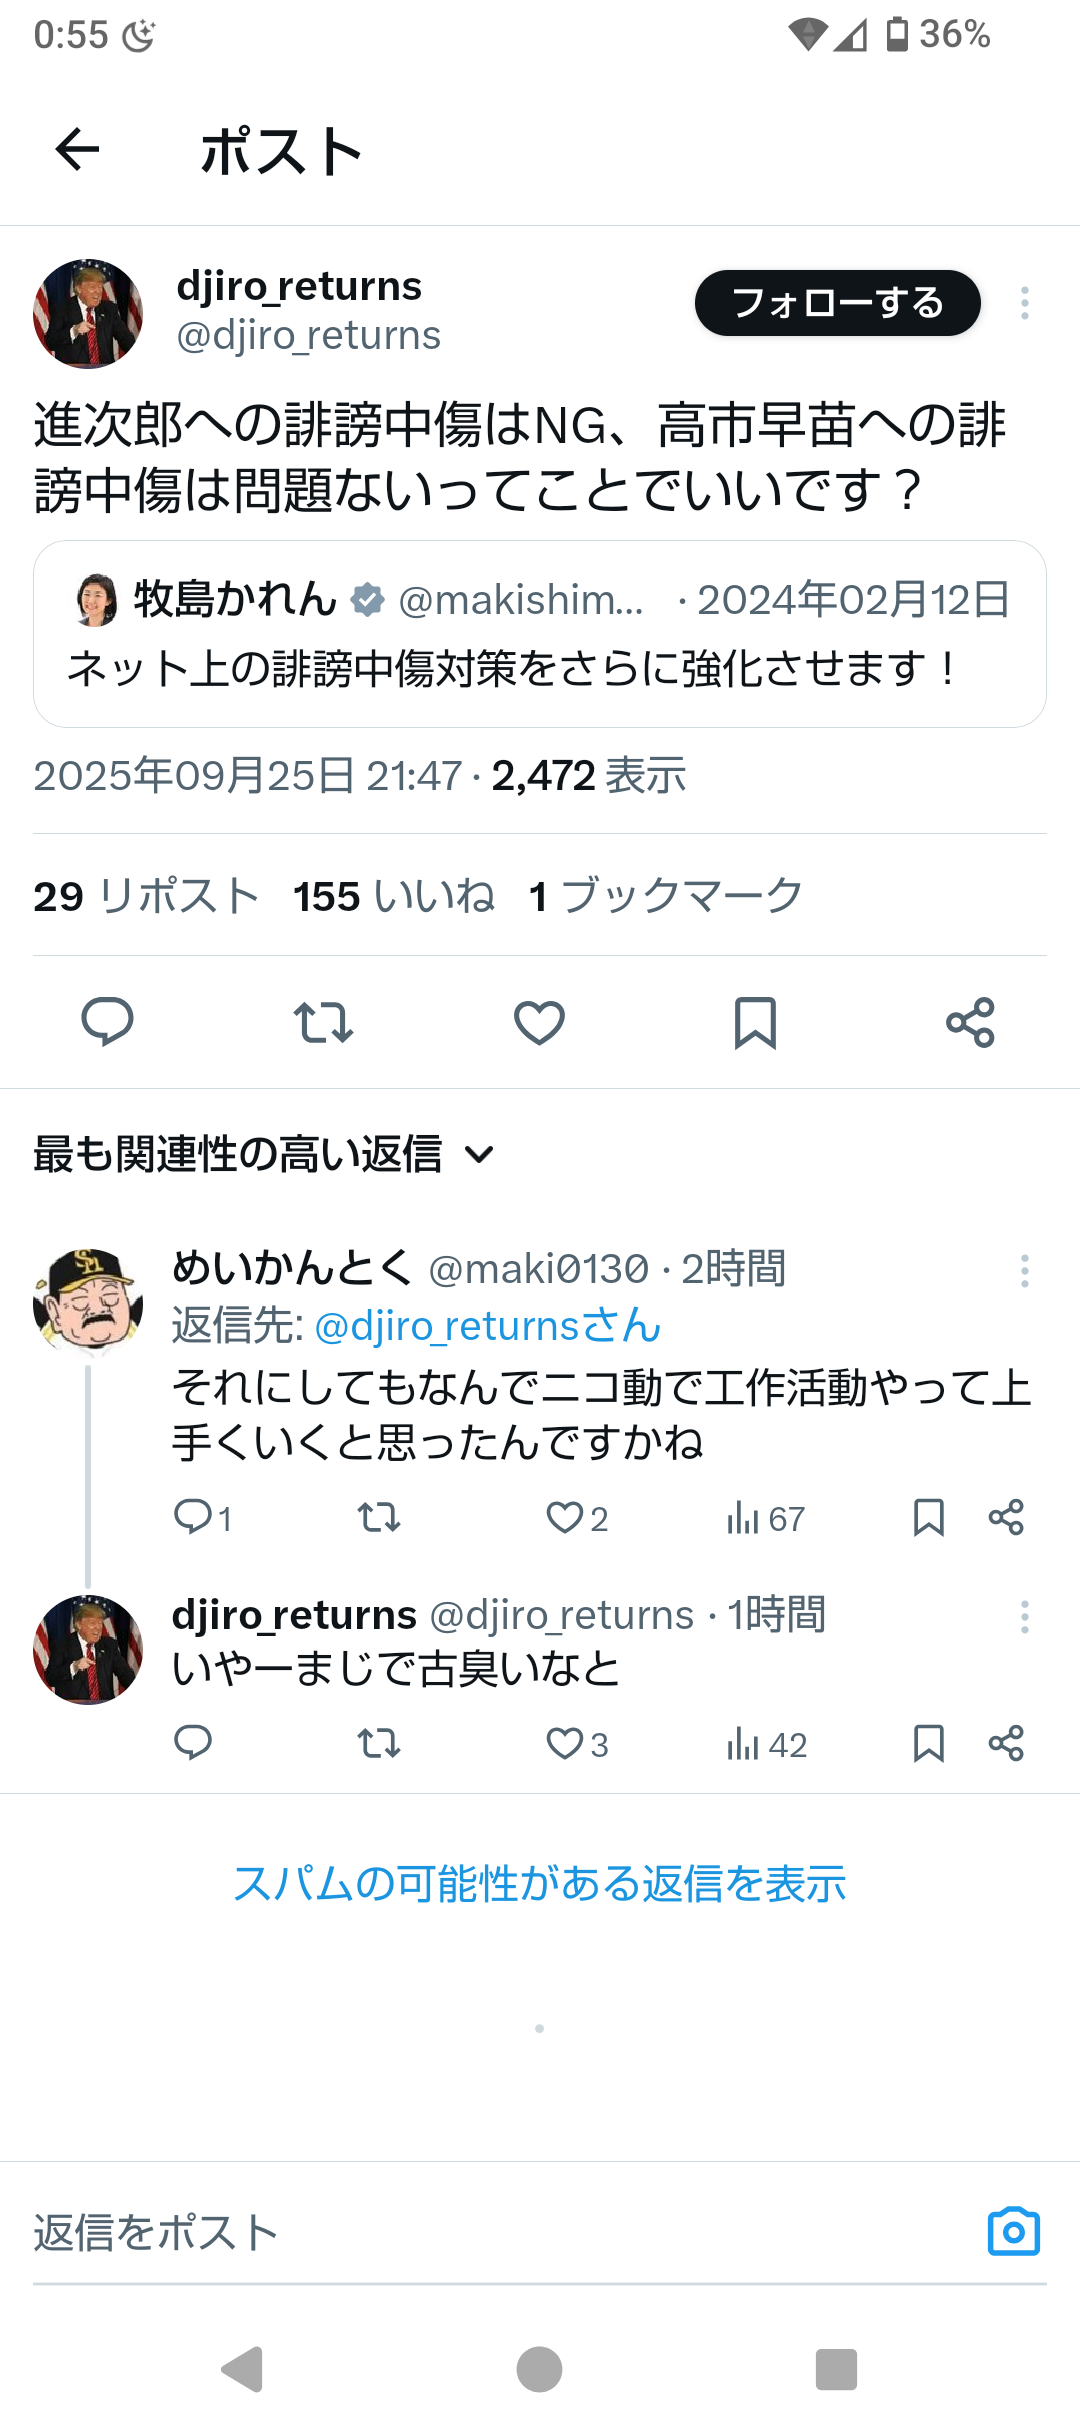Share the main post via the share icon

tap(970, 1022)
